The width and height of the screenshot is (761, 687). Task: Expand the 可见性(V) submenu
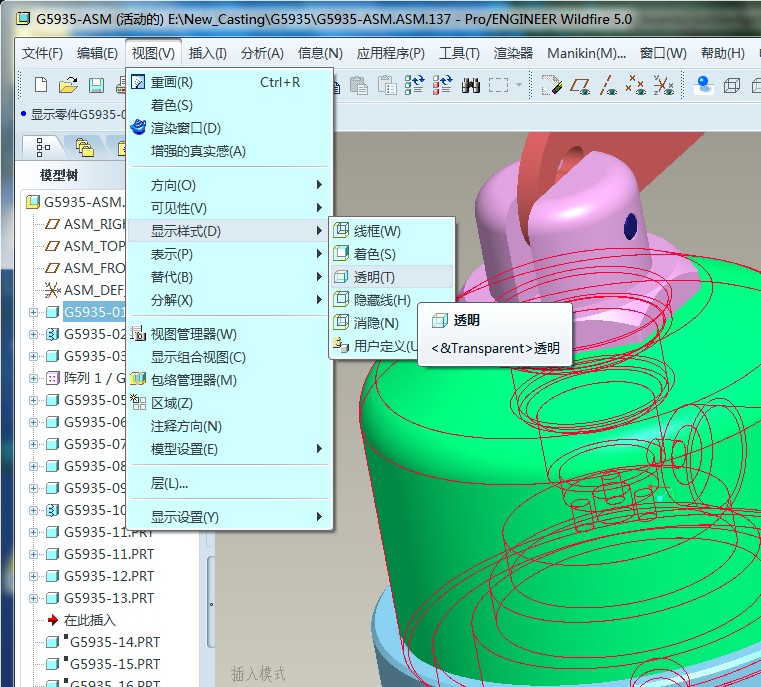pyautogui.click(x=229, y=208)
